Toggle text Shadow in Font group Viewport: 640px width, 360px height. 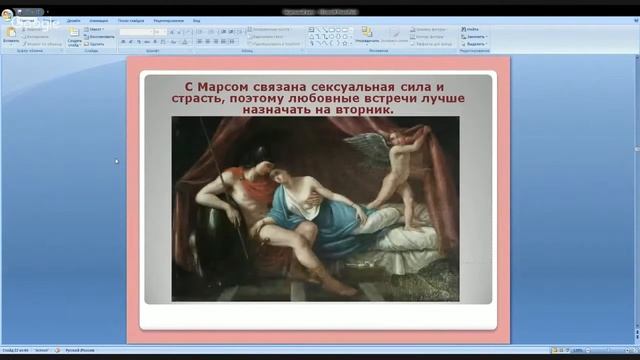(x=155, y=42)
